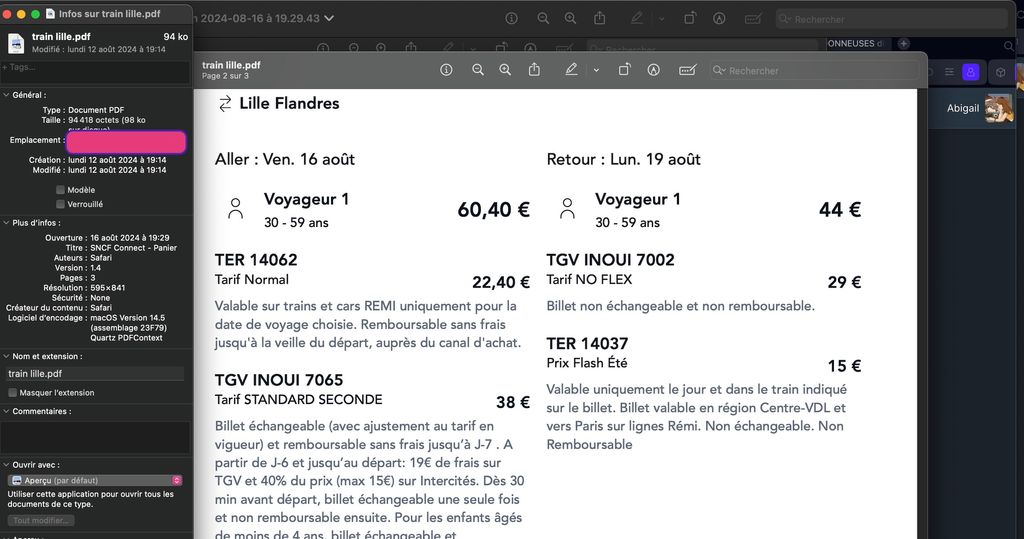The image size is (1024, 539).
Task: Select the highlight pen in train lille.pdf toolbar
Action: (571, 69)
